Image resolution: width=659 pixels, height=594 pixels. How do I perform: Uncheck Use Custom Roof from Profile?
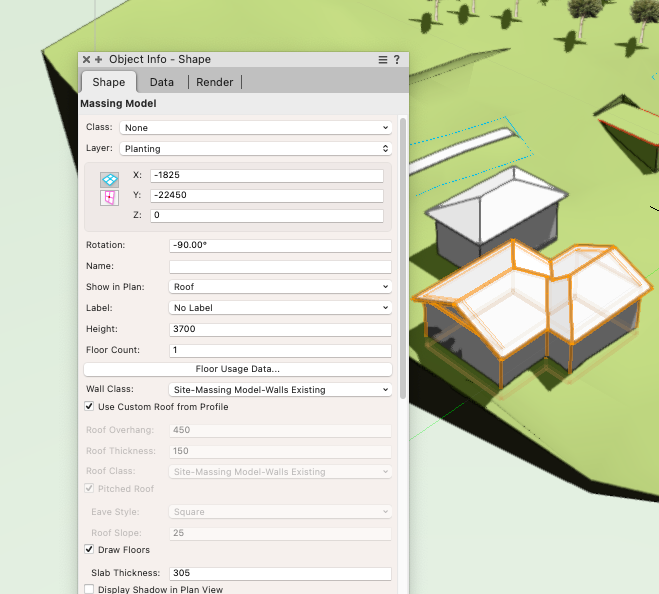90,407
